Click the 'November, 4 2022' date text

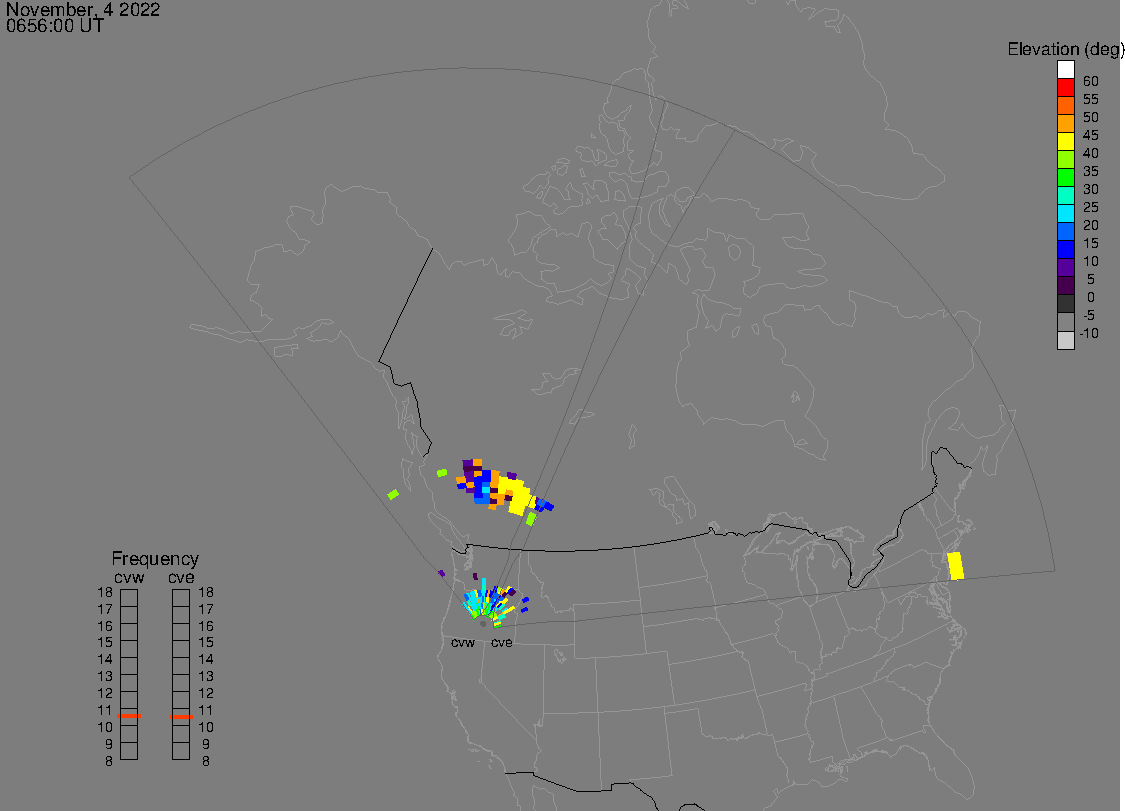[83, 10]
